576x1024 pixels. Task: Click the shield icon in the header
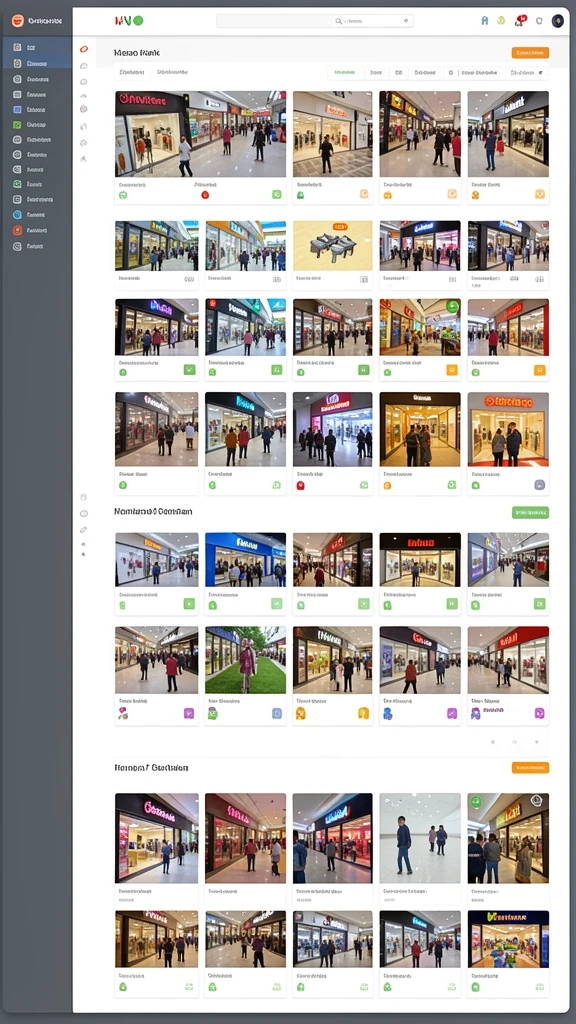[x=539, y=21]
